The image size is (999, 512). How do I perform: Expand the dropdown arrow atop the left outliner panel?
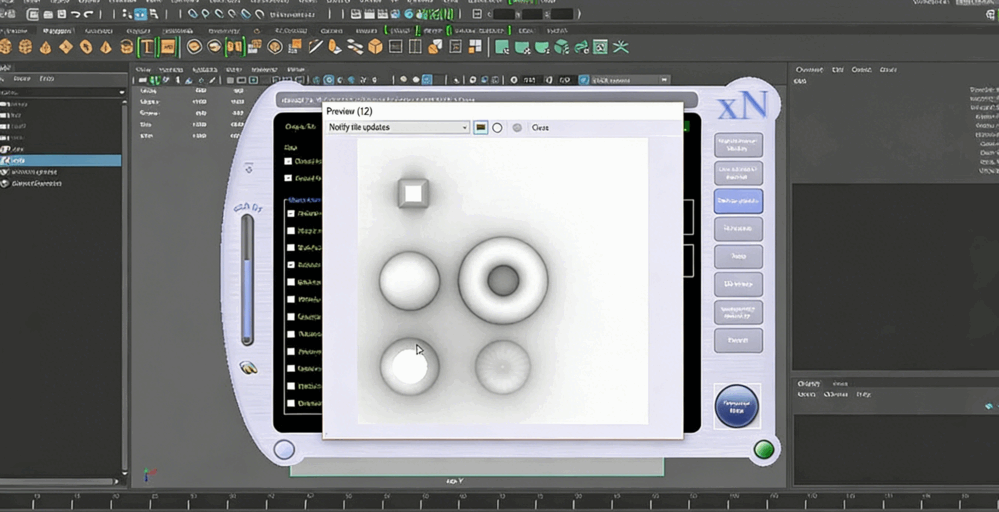(x=123, y=92)
